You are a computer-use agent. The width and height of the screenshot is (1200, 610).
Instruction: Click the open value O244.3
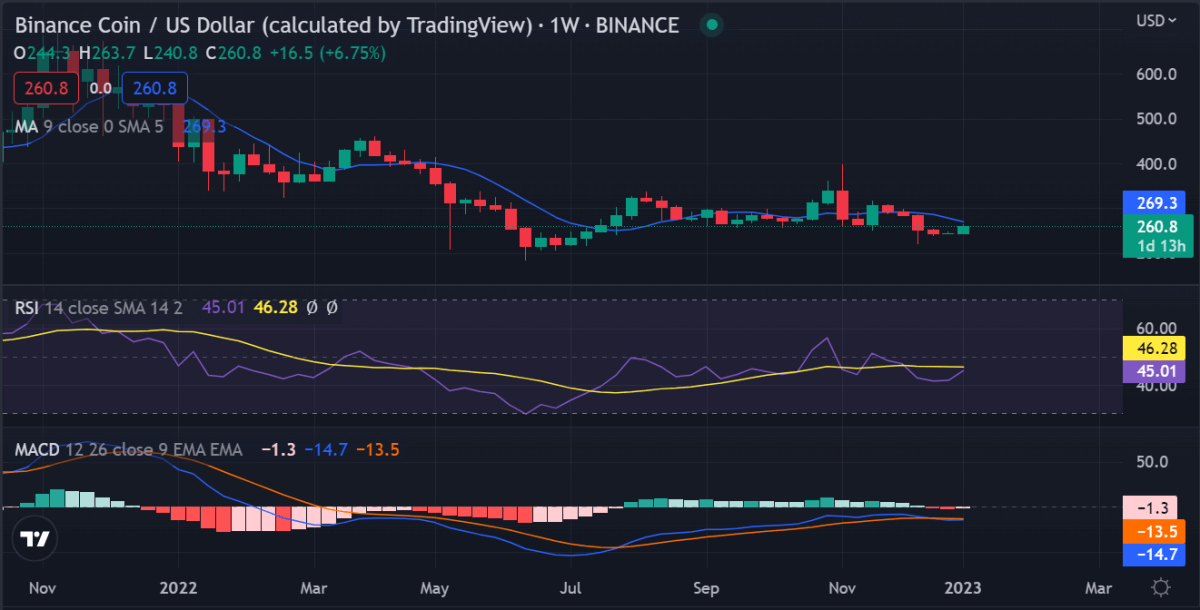tap(42, 52)
